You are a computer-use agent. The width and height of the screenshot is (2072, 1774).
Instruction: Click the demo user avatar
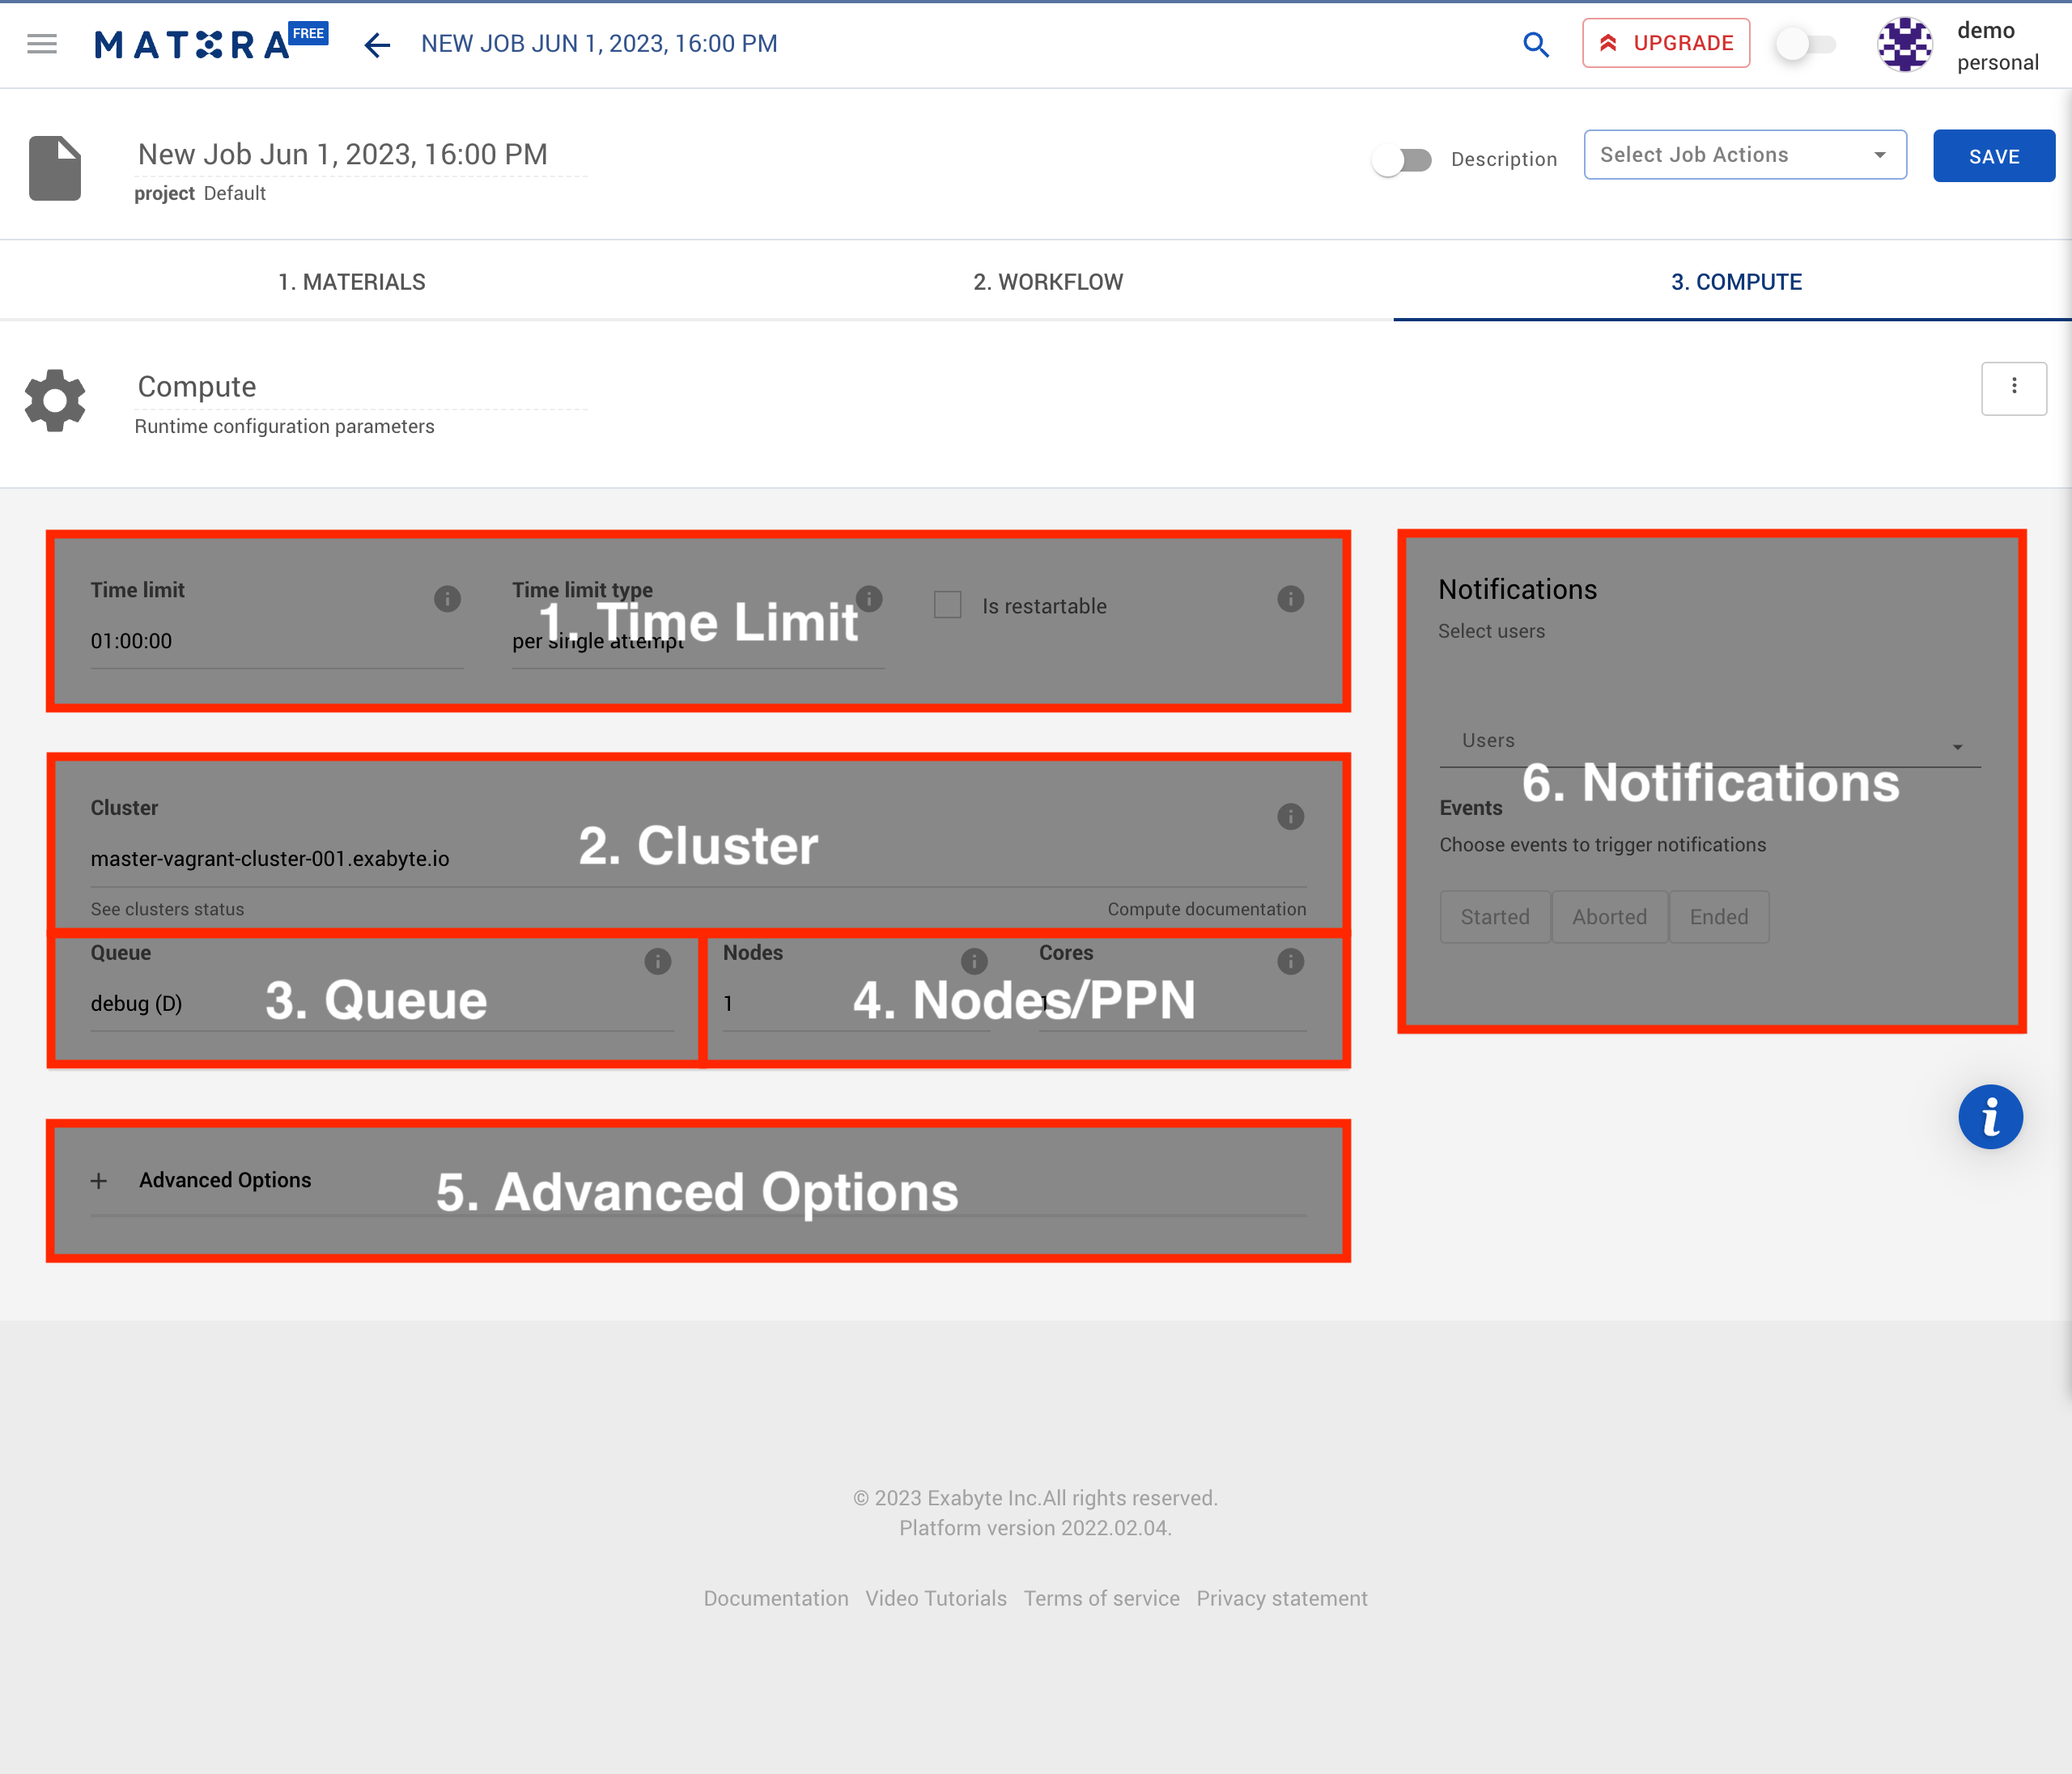pos(1904,45)
